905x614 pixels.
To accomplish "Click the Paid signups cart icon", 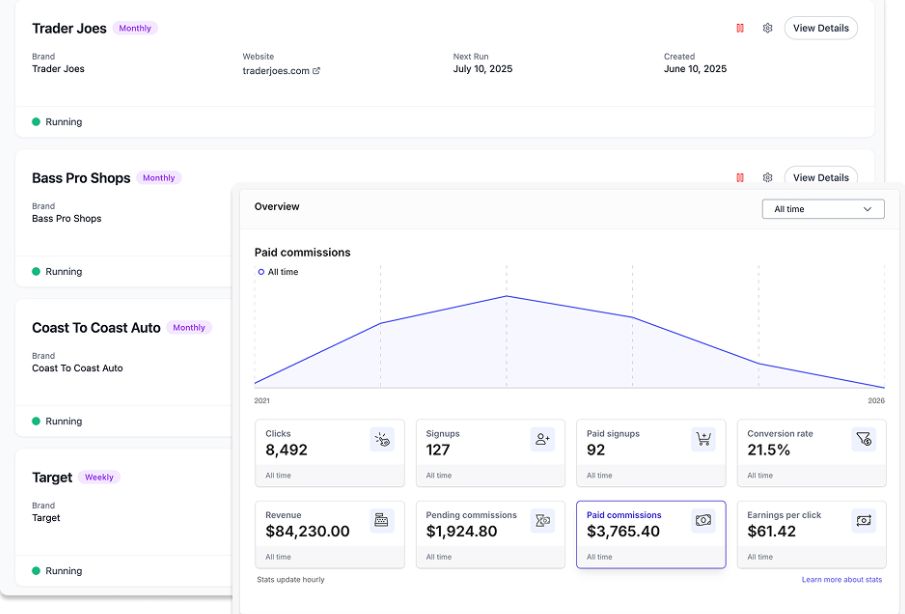I will 704,439.
